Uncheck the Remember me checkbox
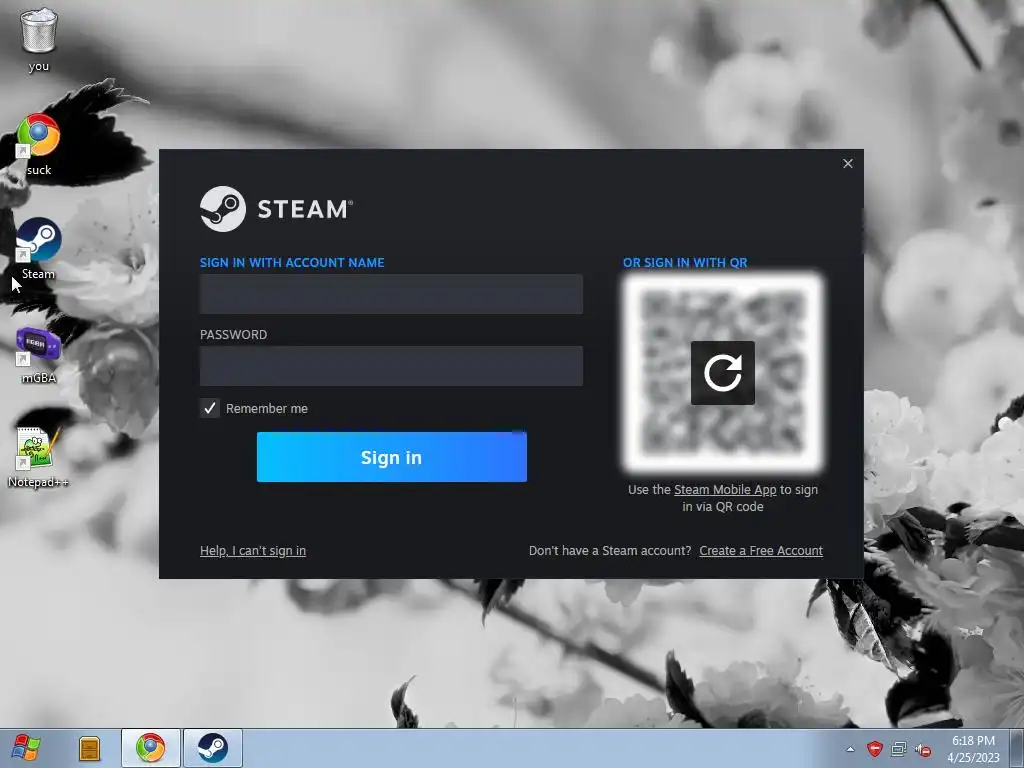Image resolution: width=1024 pixels, height=768 pixels. [x=210, y=408]
